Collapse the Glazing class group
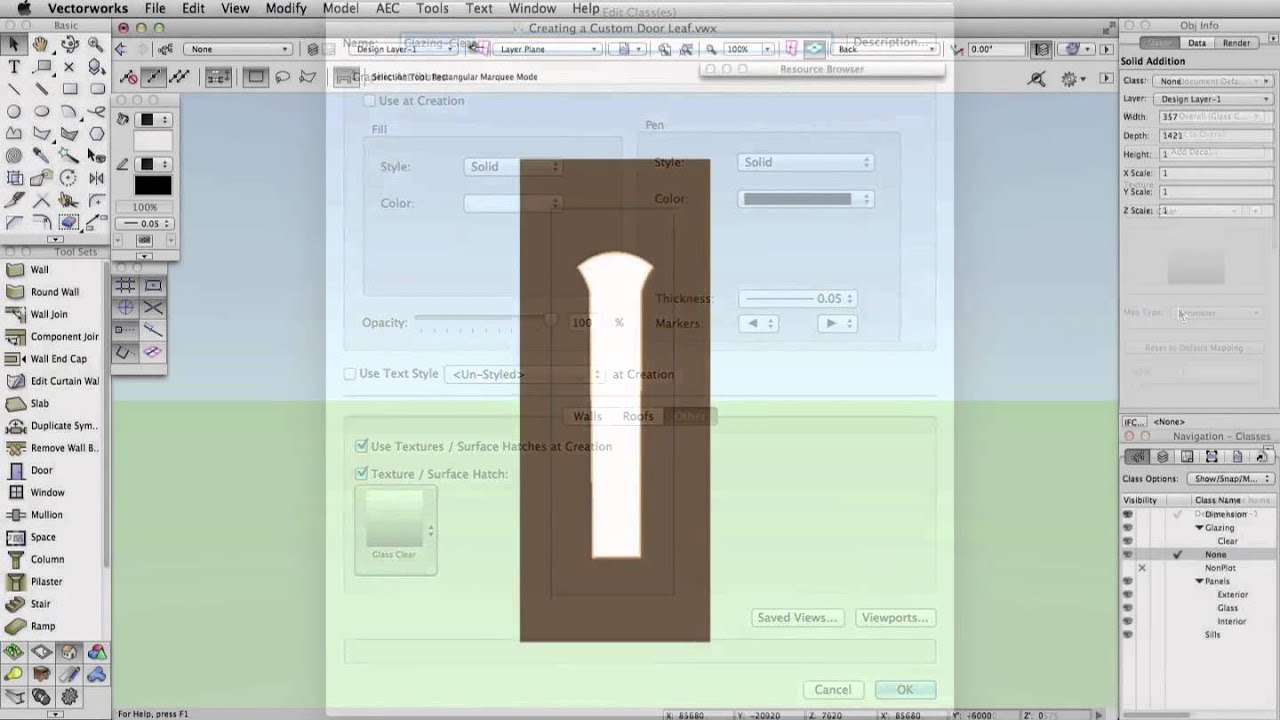This screenshot has width=1280, height=720. coord(1200,528)
